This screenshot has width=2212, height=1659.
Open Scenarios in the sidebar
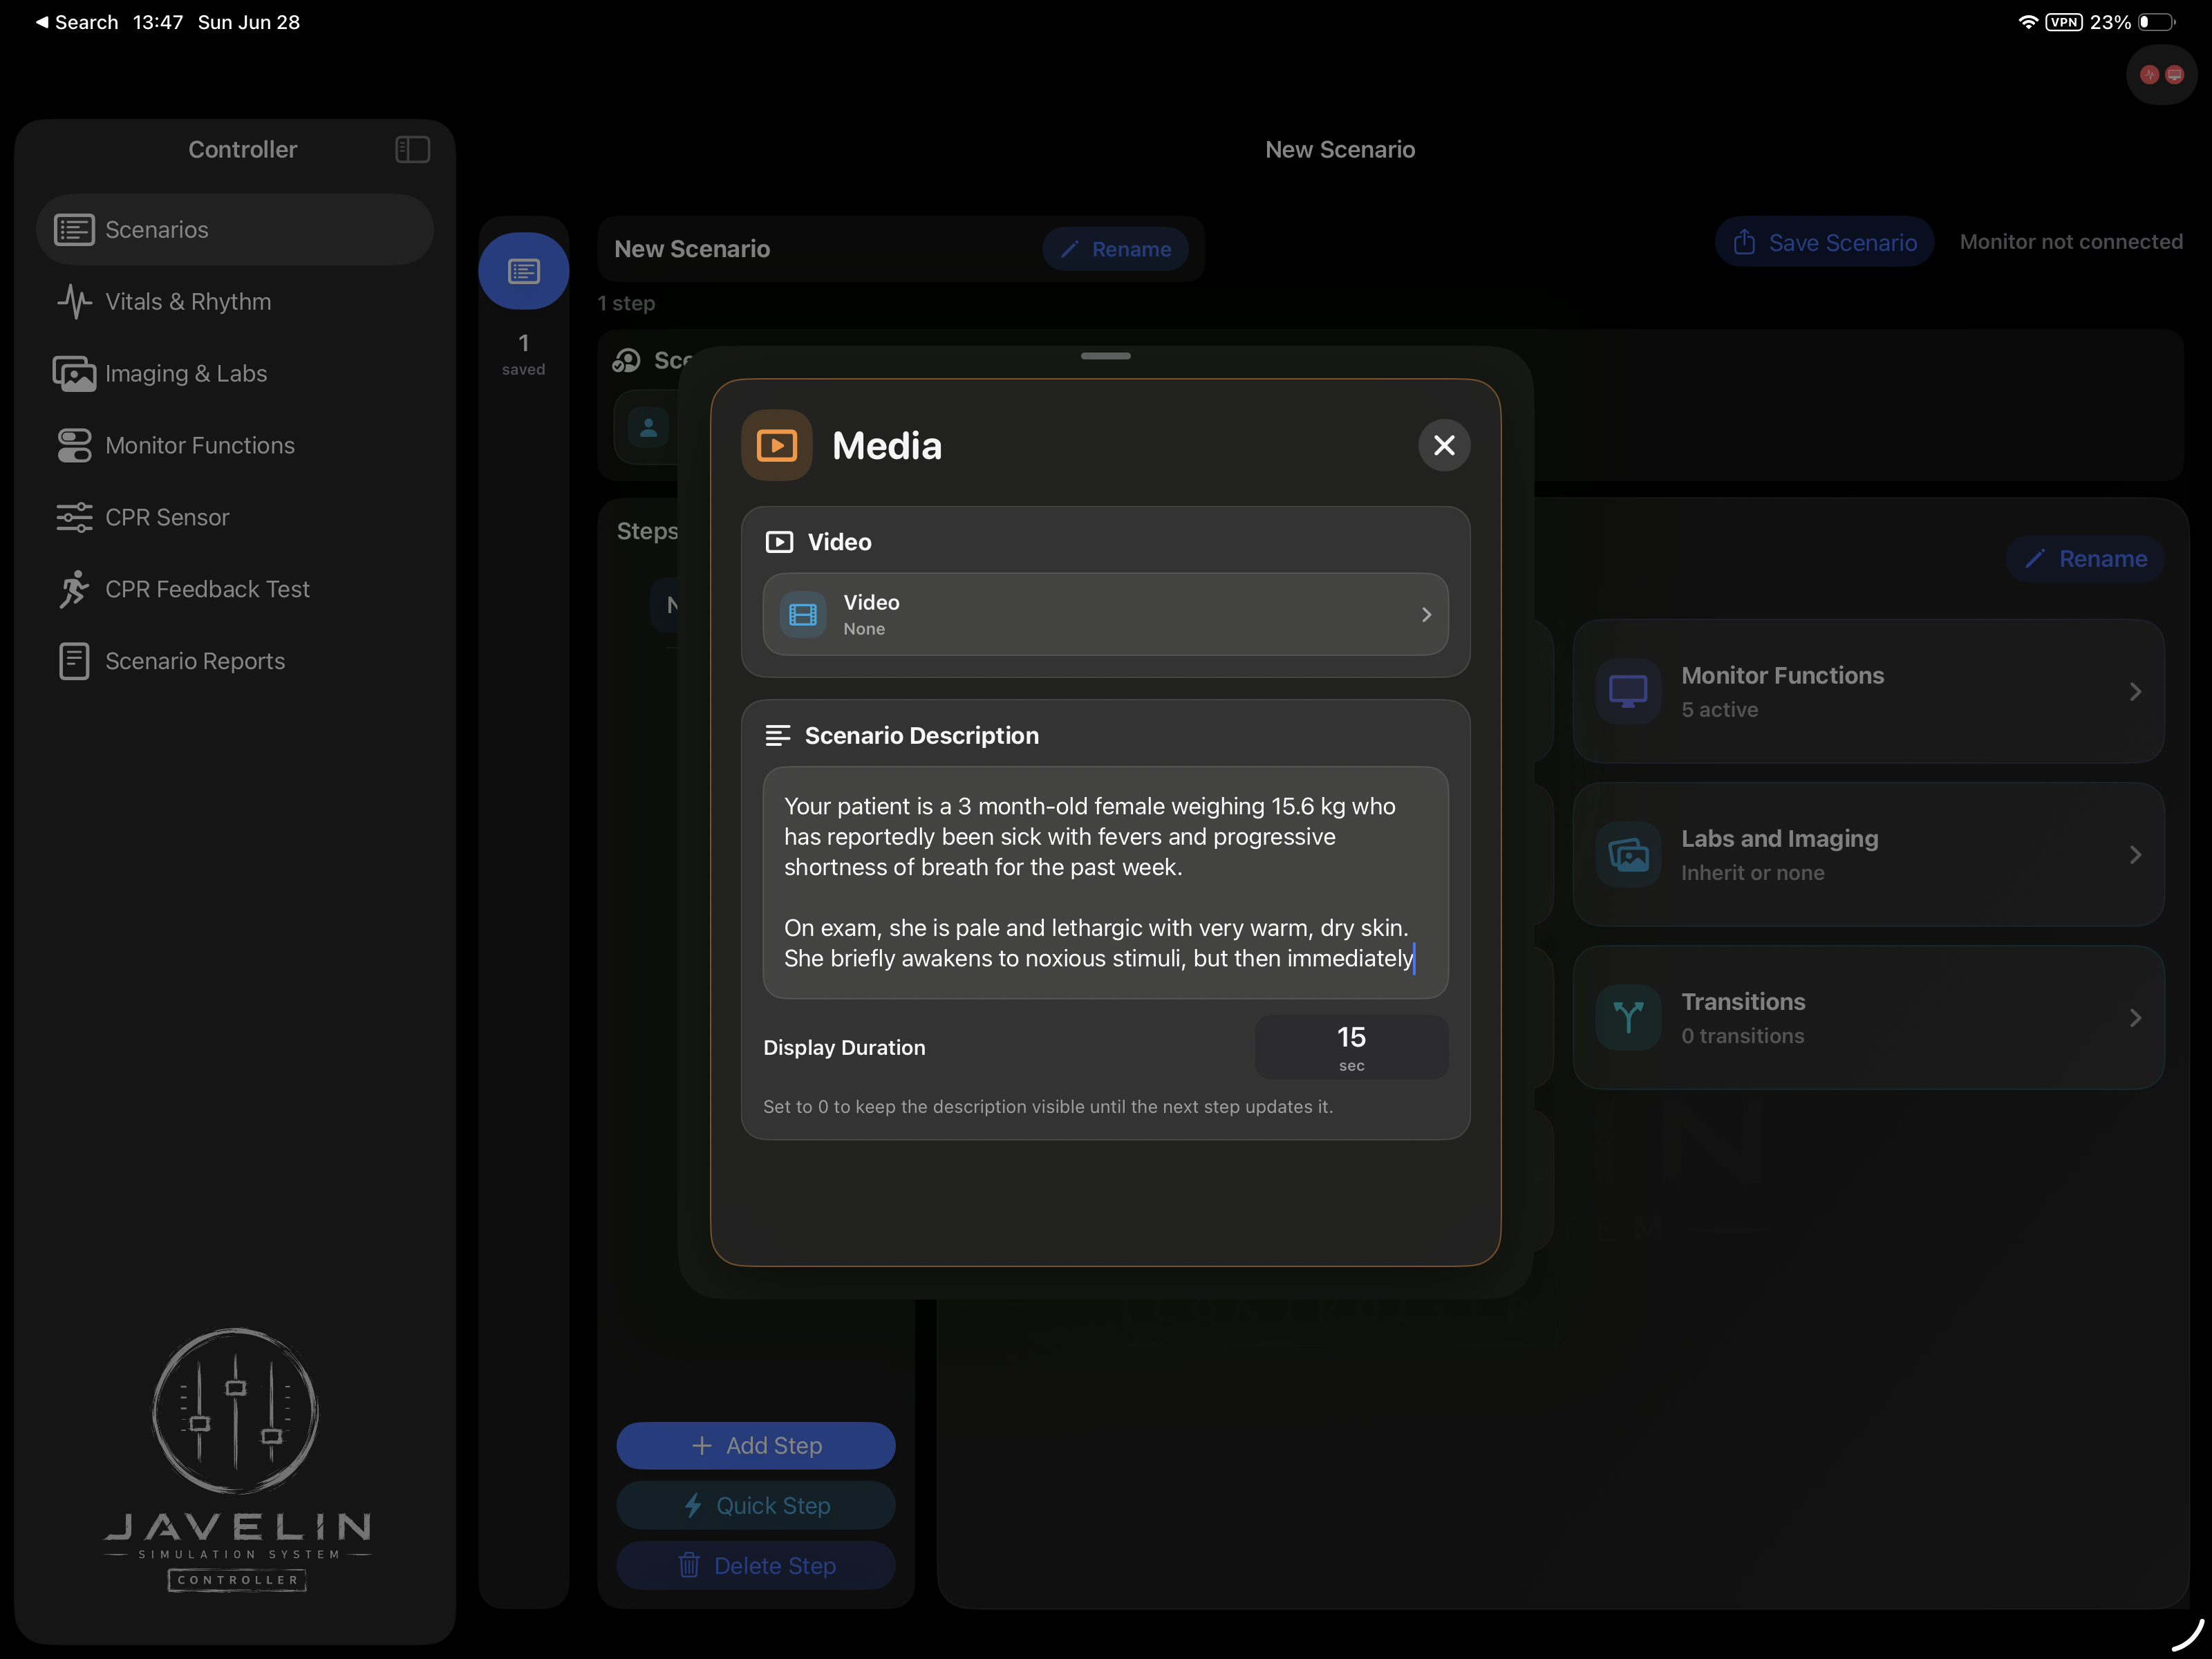pyautogui.click(x=235, y=229)
